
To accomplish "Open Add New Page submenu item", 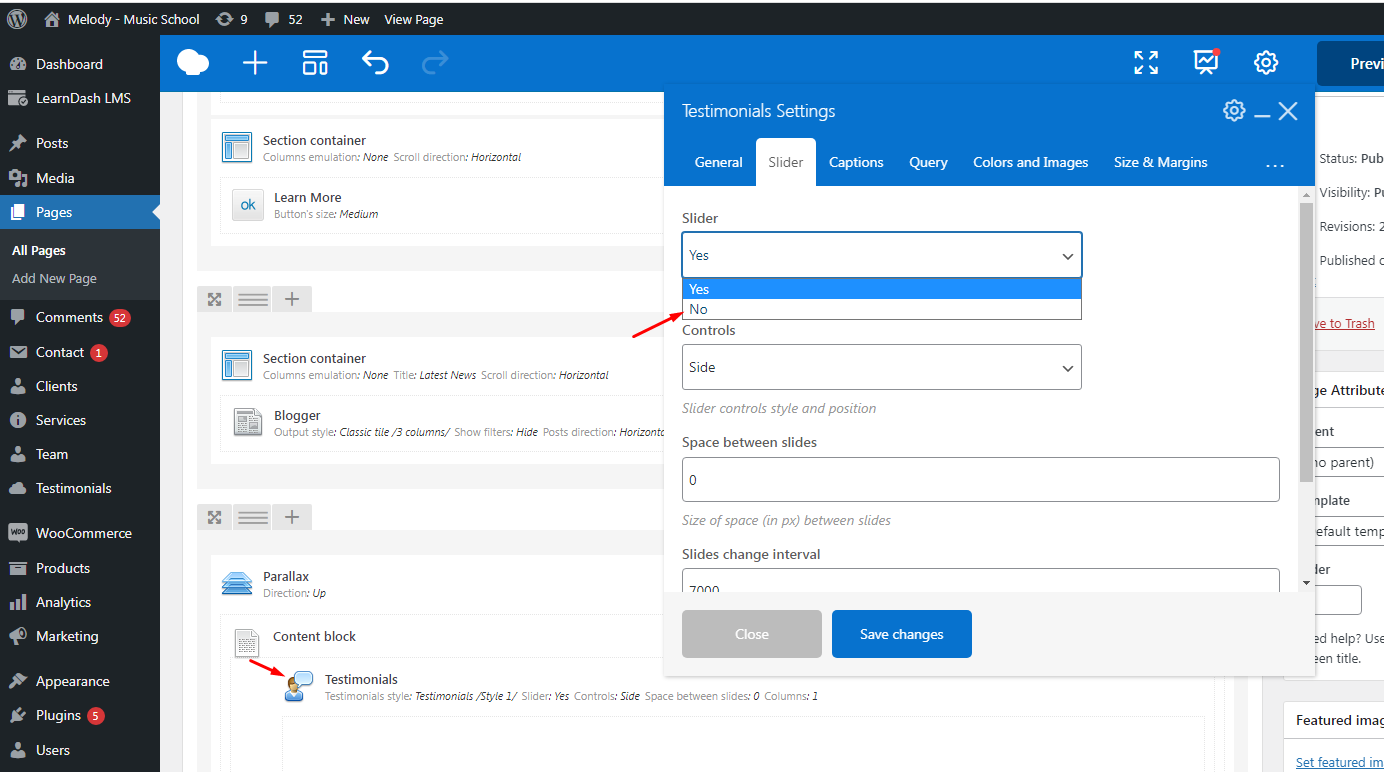I will coord(54,278).
